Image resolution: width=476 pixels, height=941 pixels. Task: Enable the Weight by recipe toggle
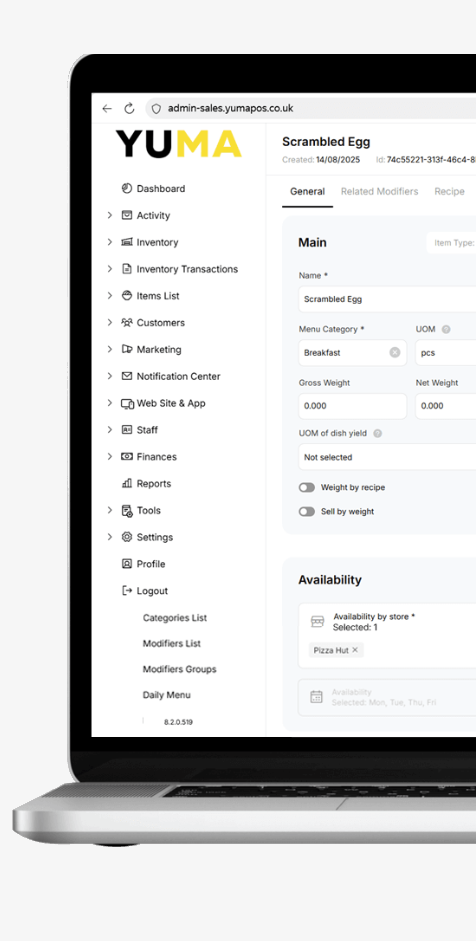[307, 487]
